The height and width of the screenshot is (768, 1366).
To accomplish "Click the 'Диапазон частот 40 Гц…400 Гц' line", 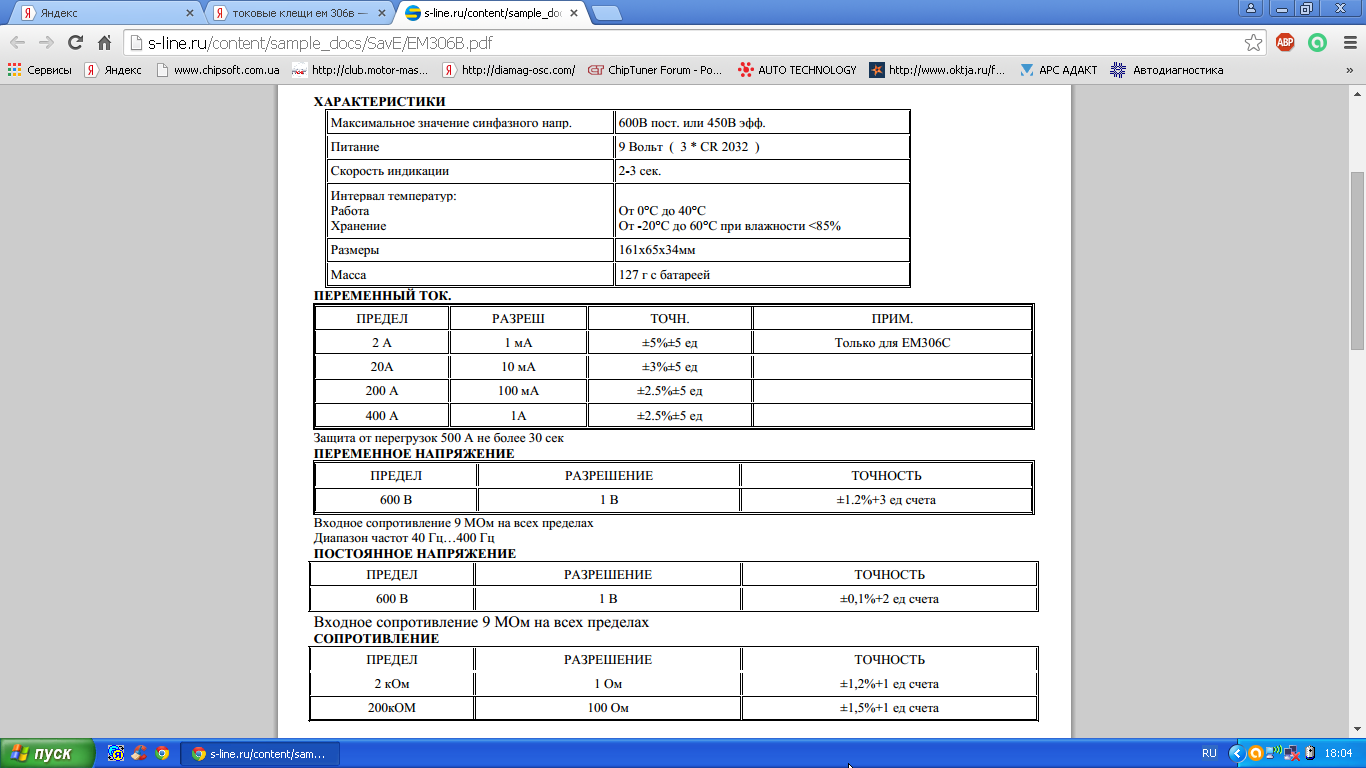I will click(x=404, y=538).
